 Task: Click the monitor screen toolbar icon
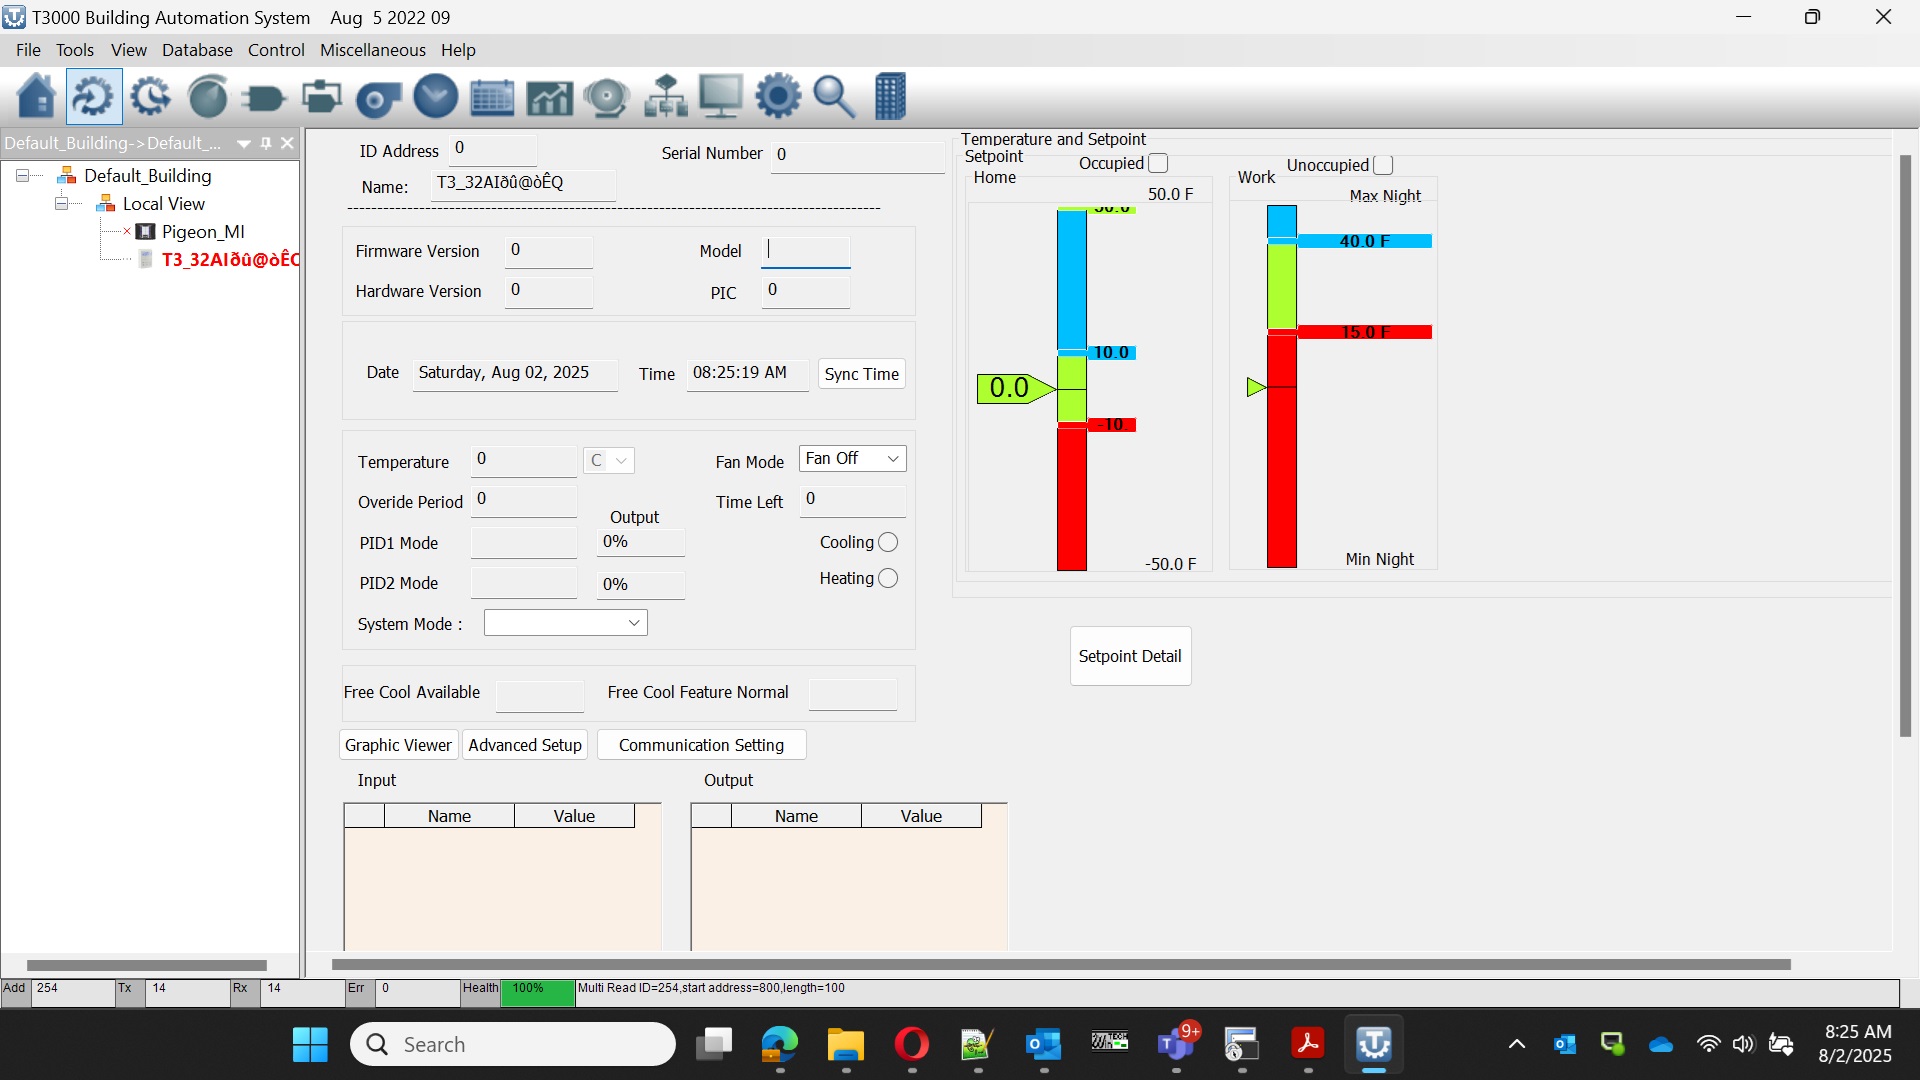click(721, 97)
